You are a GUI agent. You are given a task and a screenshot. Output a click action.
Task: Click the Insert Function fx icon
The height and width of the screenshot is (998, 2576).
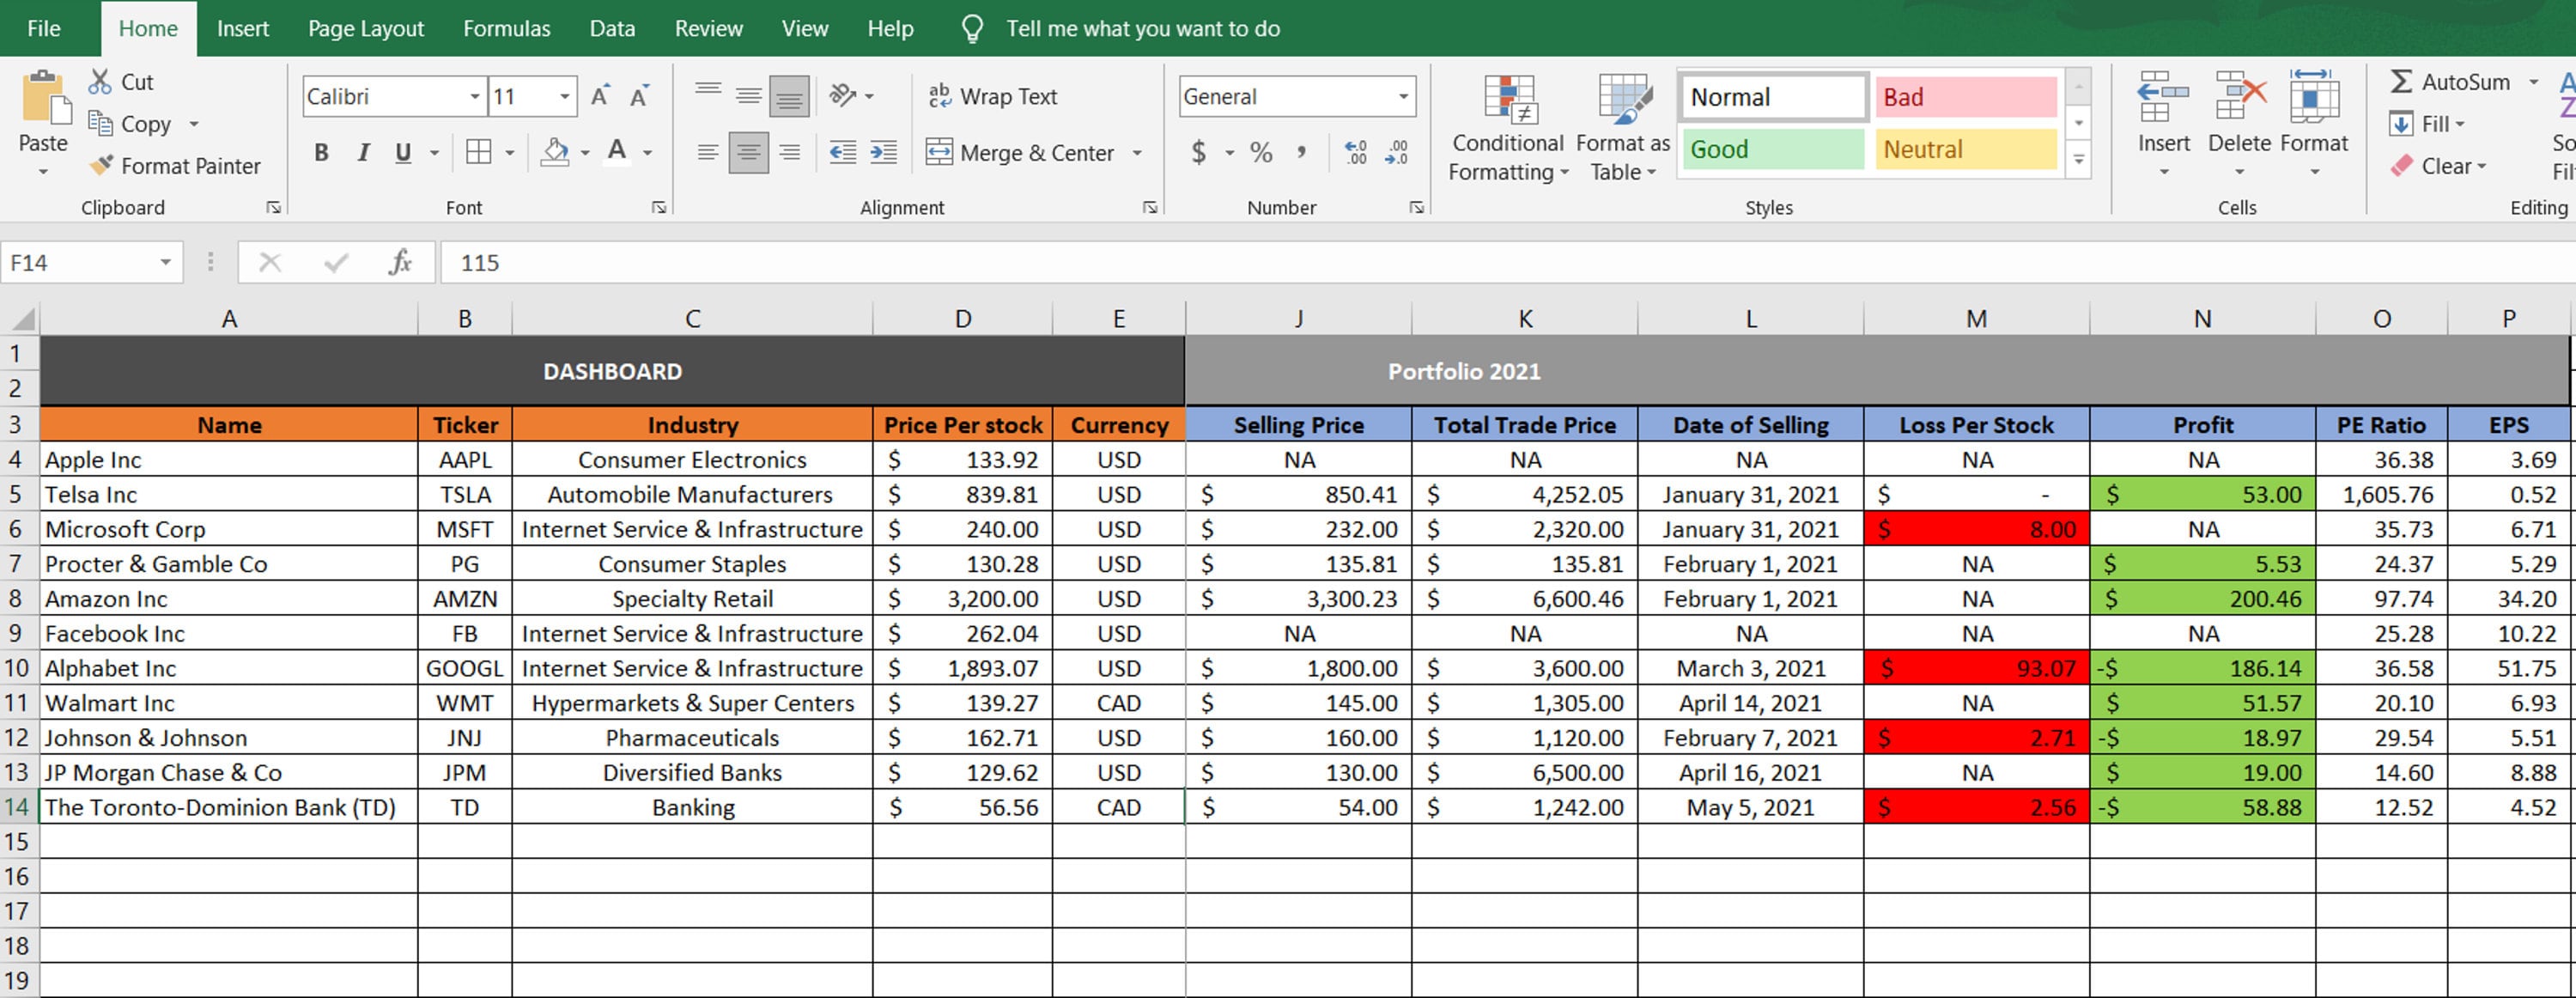click(400, 262)
